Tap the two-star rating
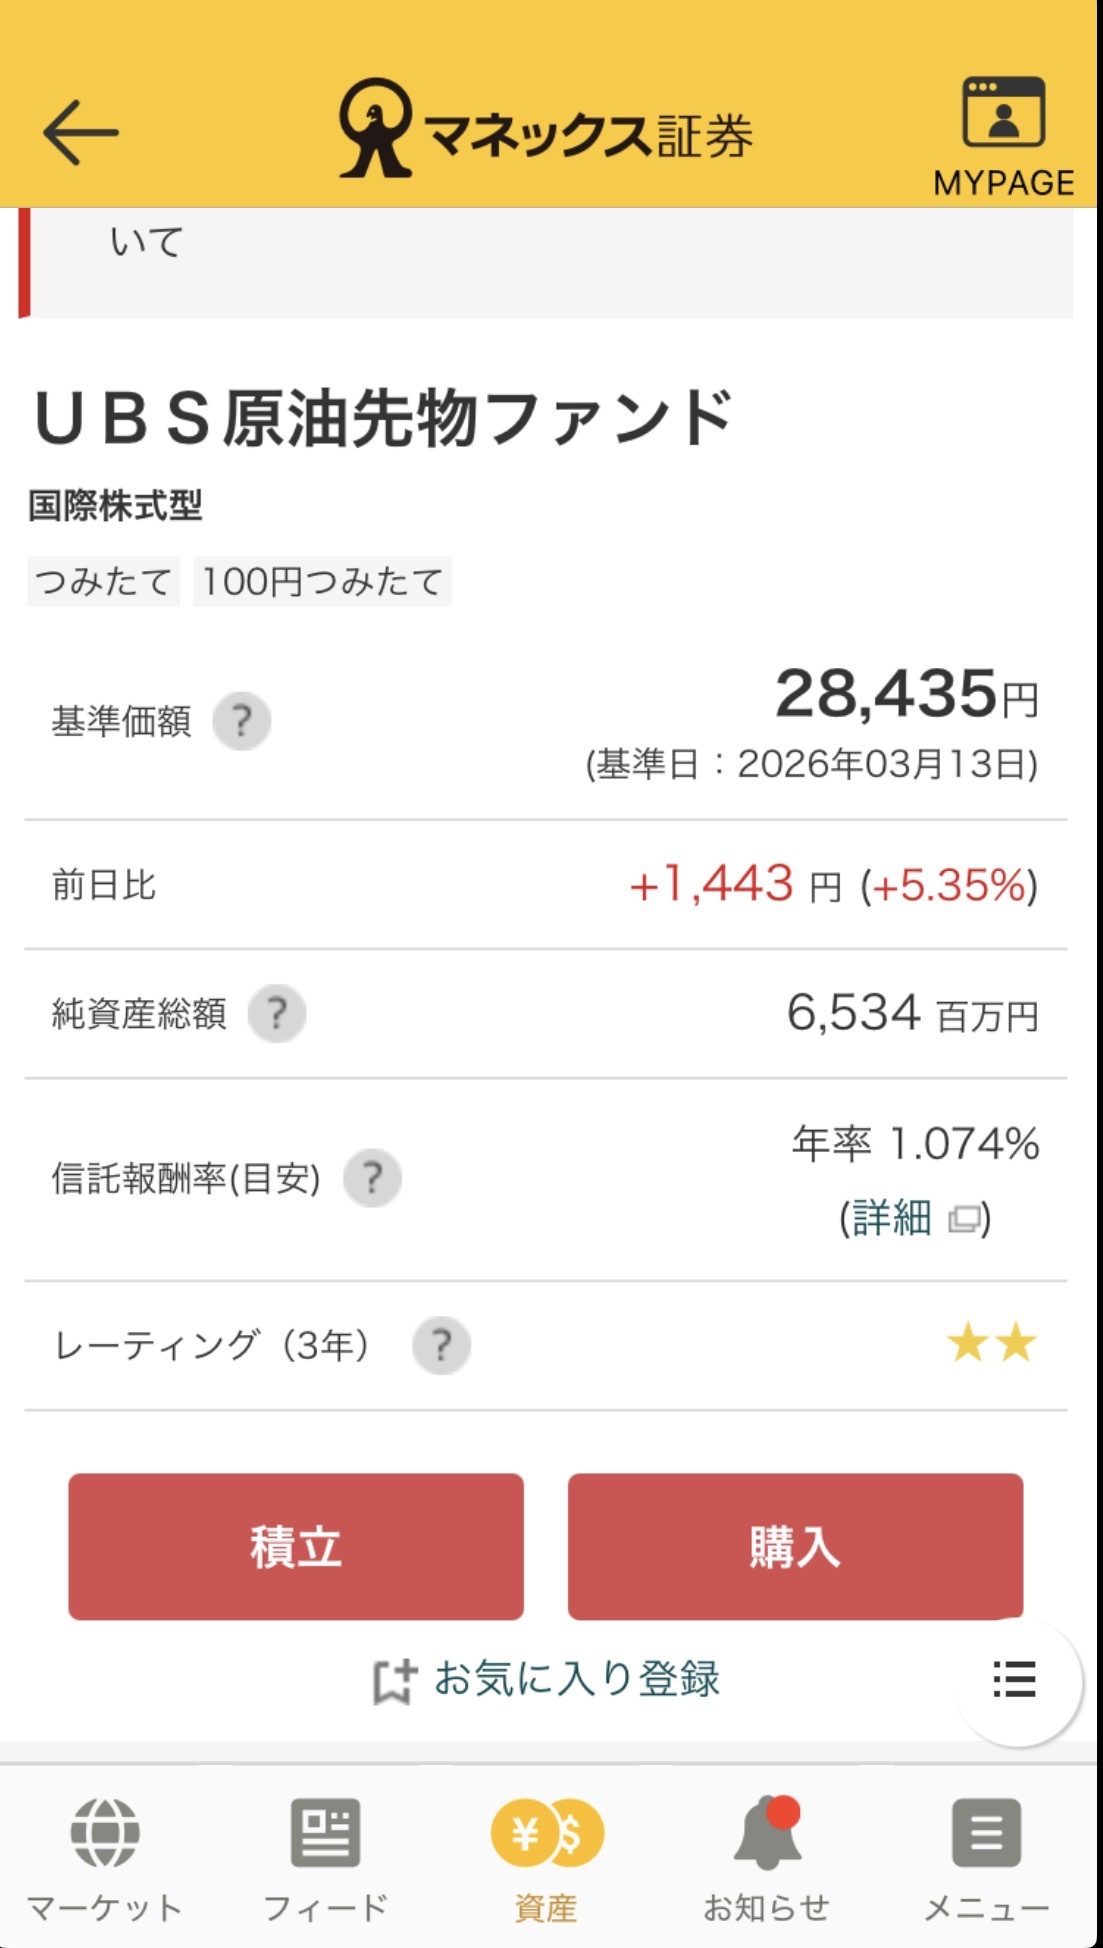Screen dimensions: 1103x1948 [991, 1343]
